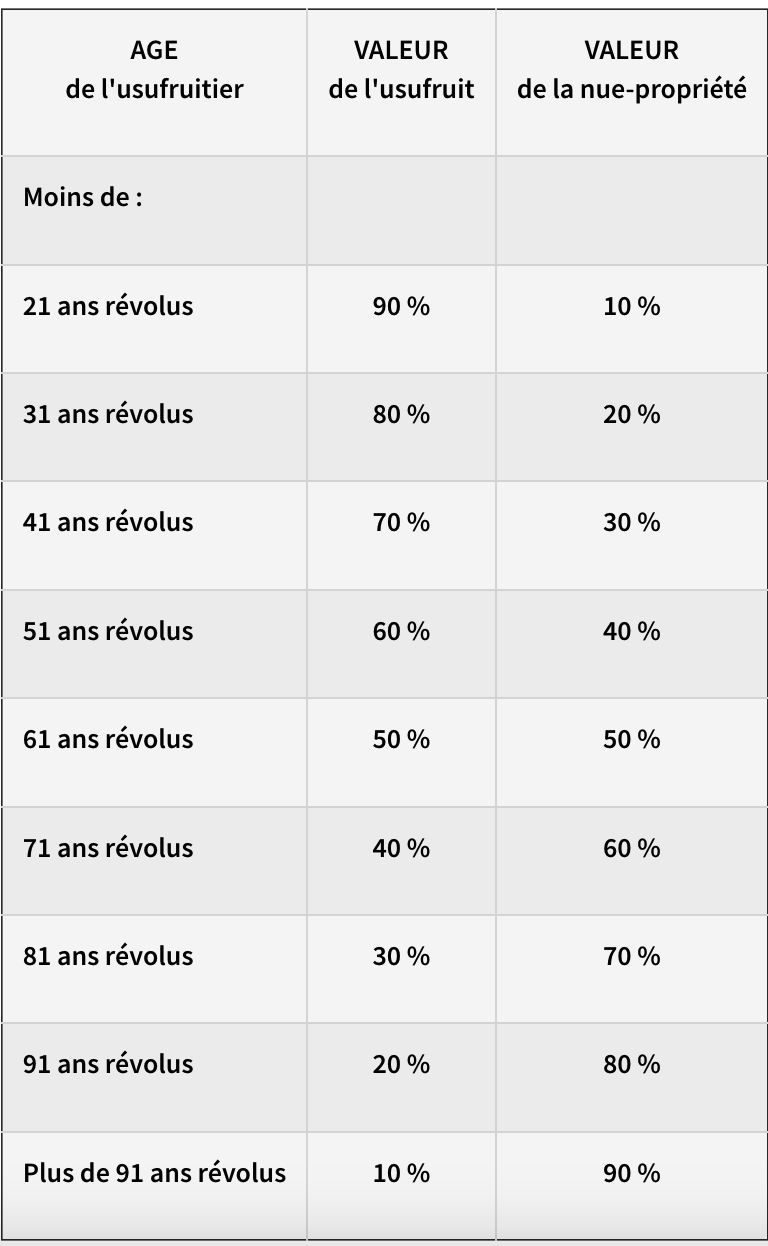Viewport: 768px width, 1246px height.
Task: Click the 90 % usufruit value
Action: (x=401, y=306)
